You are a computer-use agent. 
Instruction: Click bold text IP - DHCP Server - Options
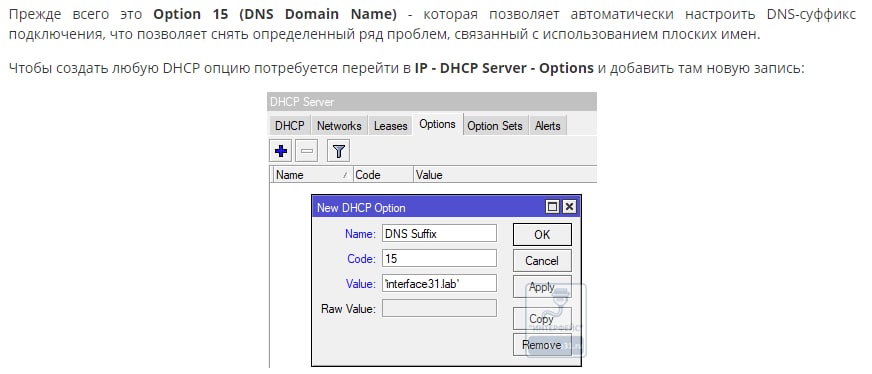coord(504,68)
